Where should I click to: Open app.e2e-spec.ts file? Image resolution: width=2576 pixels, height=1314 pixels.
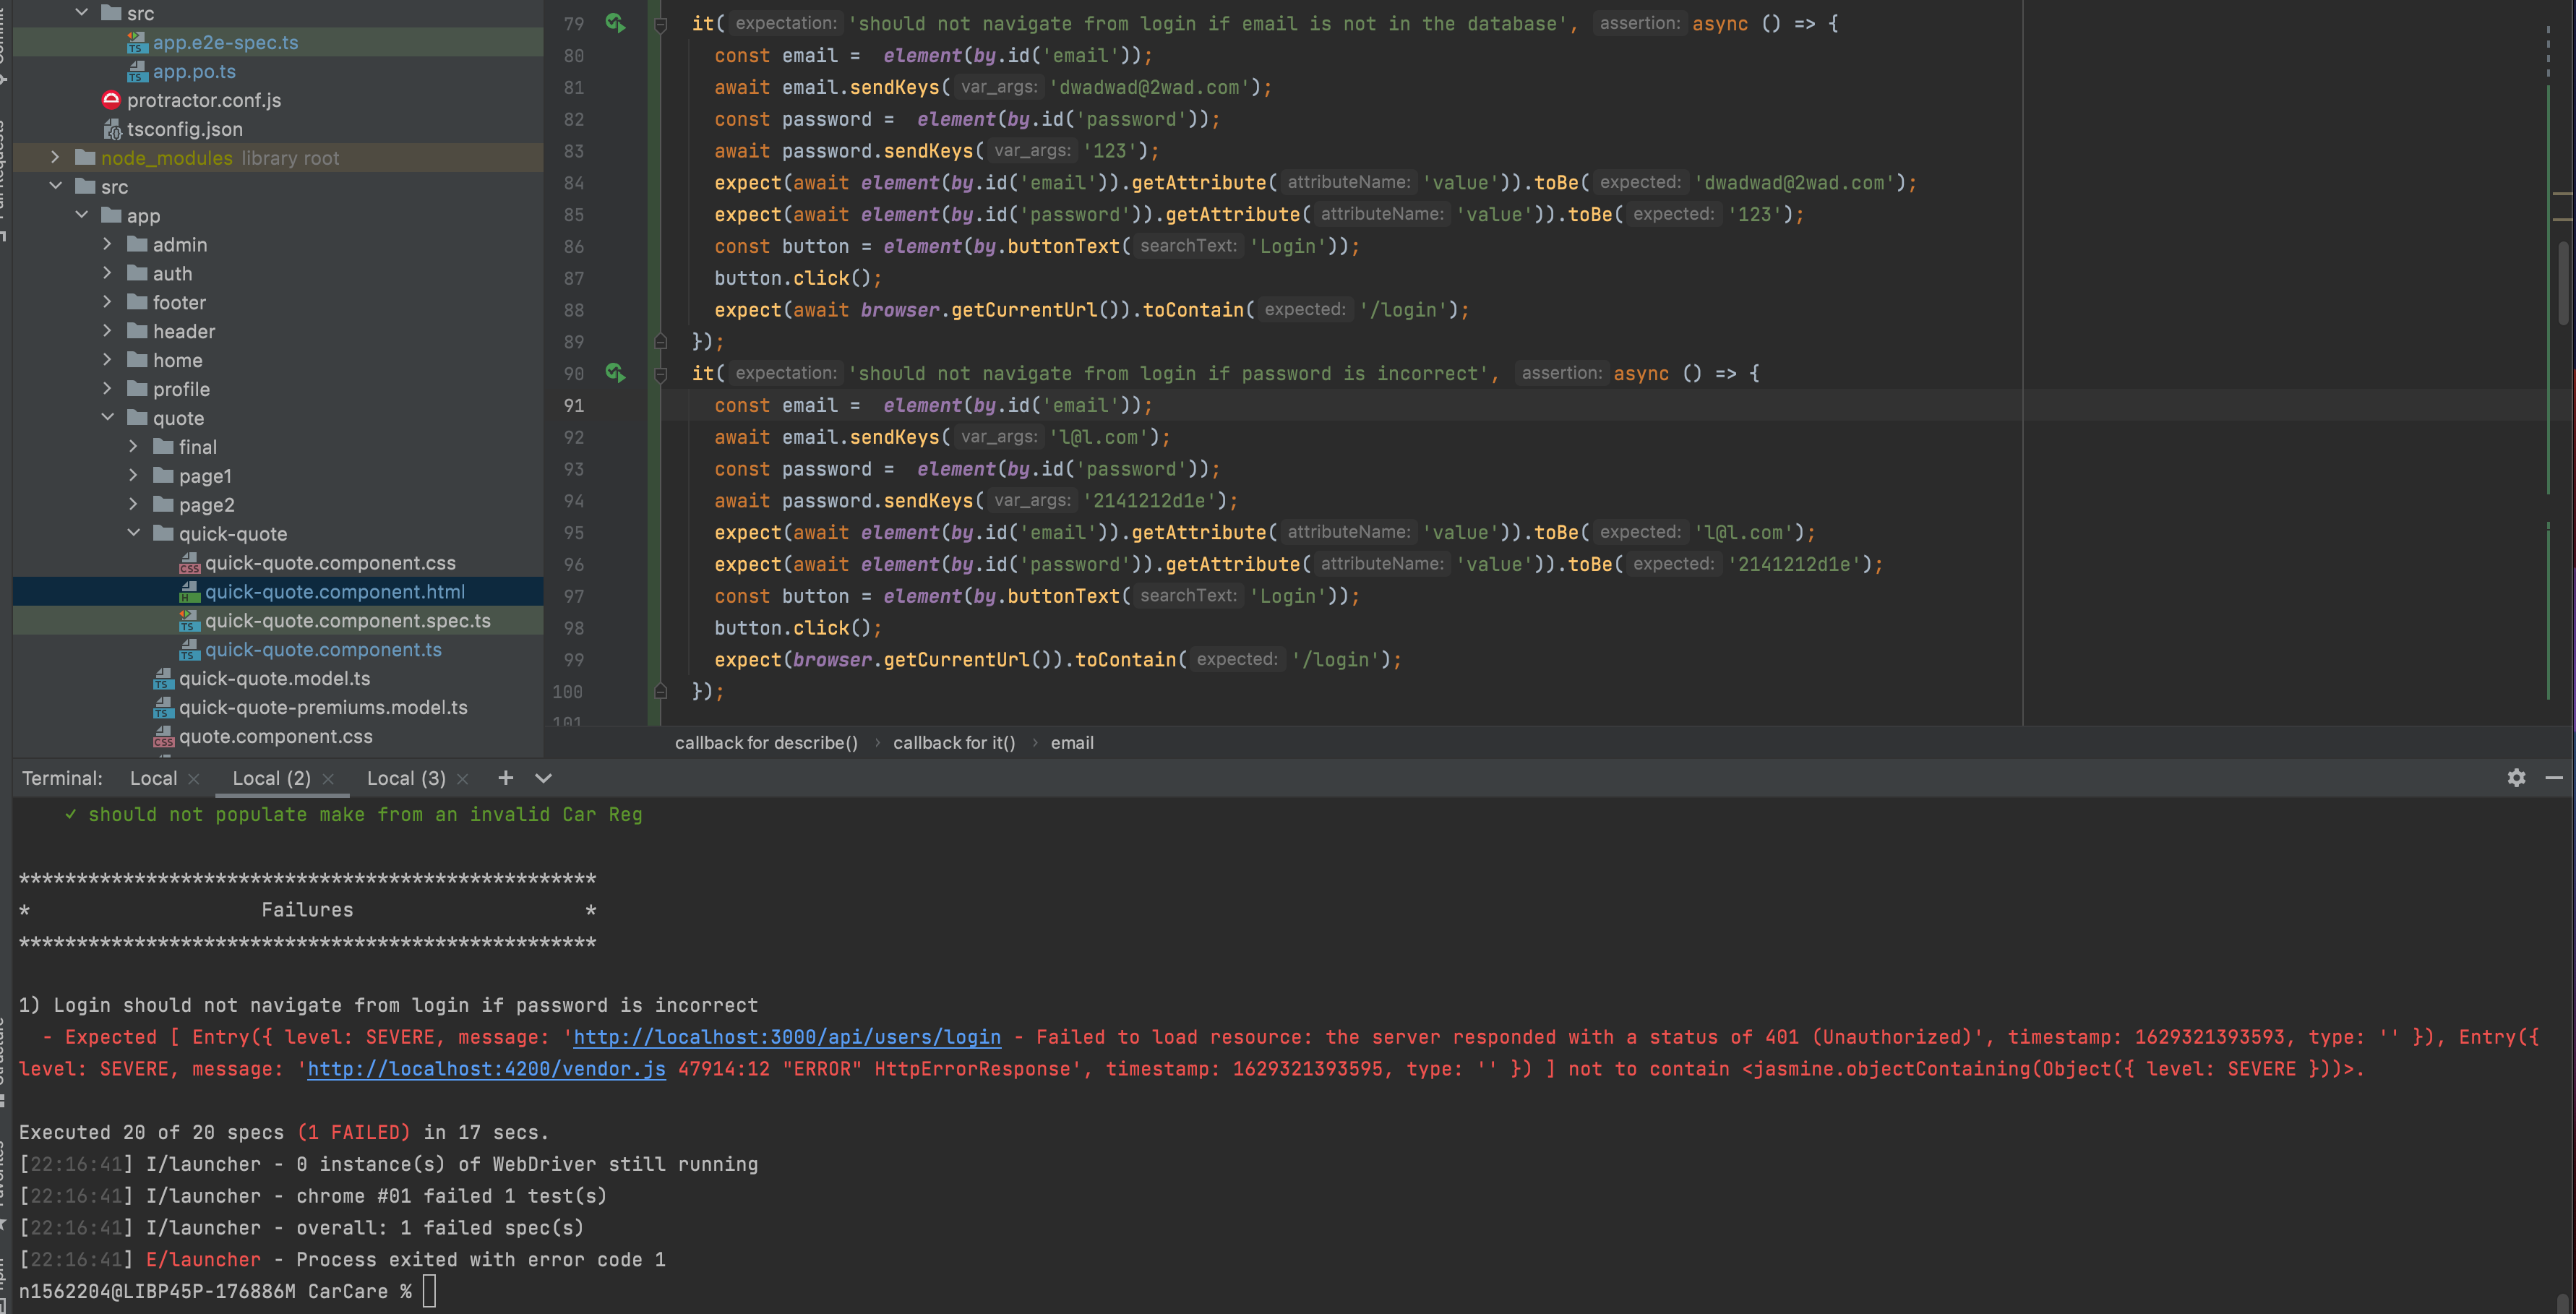225,42
